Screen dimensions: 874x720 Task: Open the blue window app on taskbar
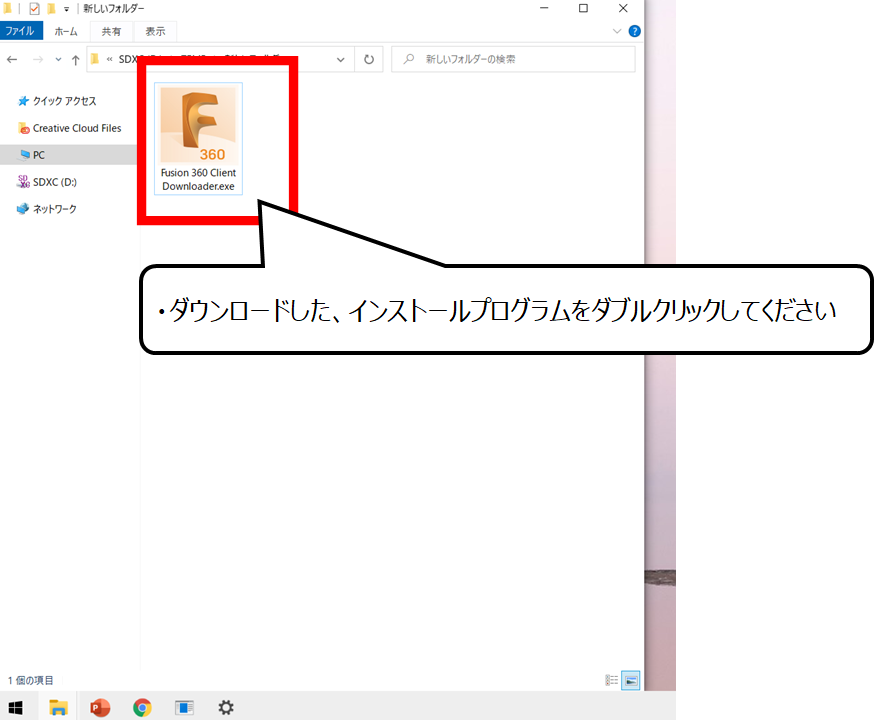(x=184, y=708)
